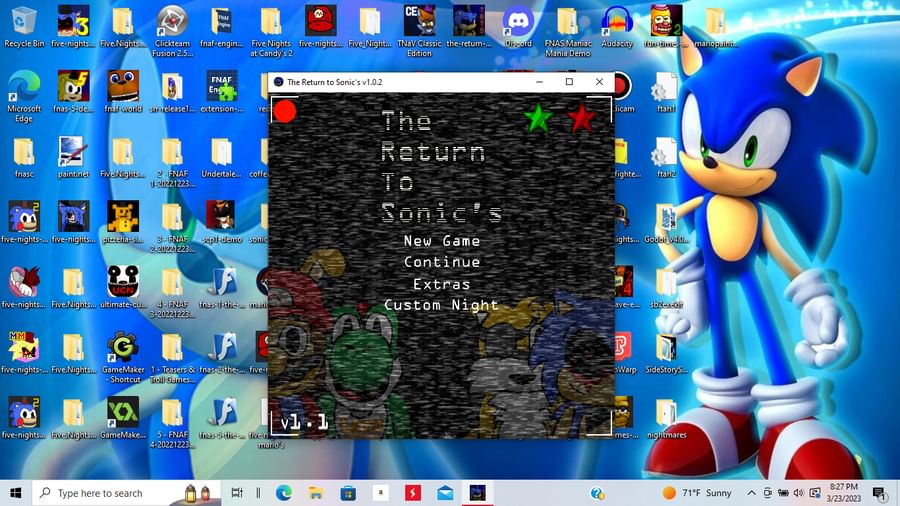Expand hidden system tray icons chevron
The height and width of the screenshot is (506, 900).
(x=751, y=493)
